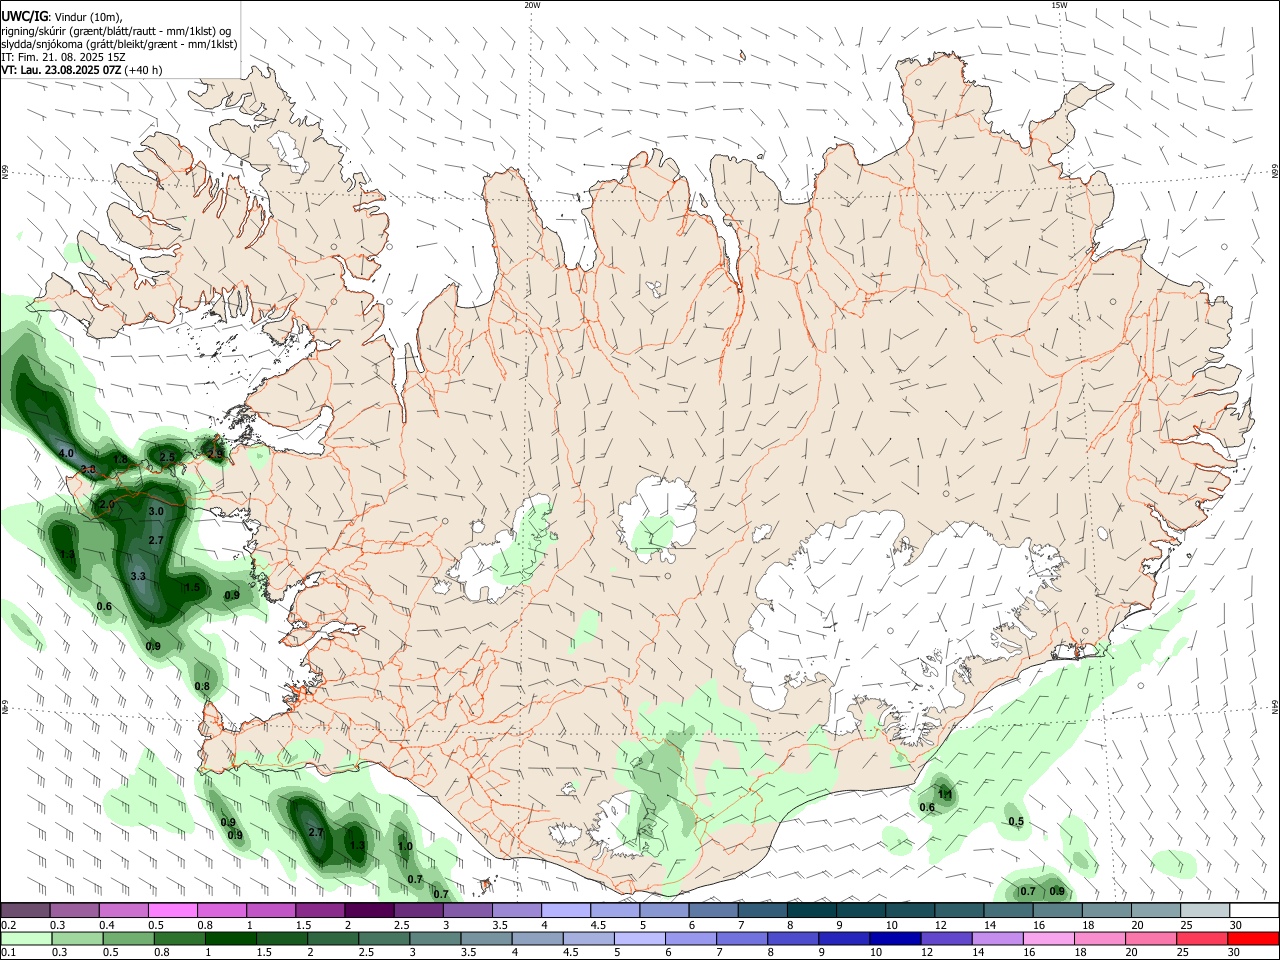Click the 3.3 precipitation value on the map
The width and height of the screenshot is (1280, 960).
coord(138,576)
